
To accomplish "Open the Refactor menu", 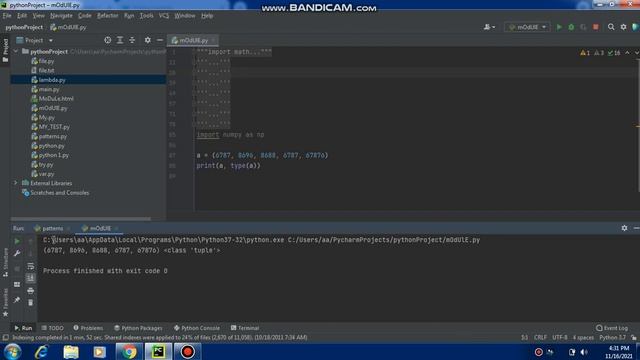I will click(x=107, y=16).
